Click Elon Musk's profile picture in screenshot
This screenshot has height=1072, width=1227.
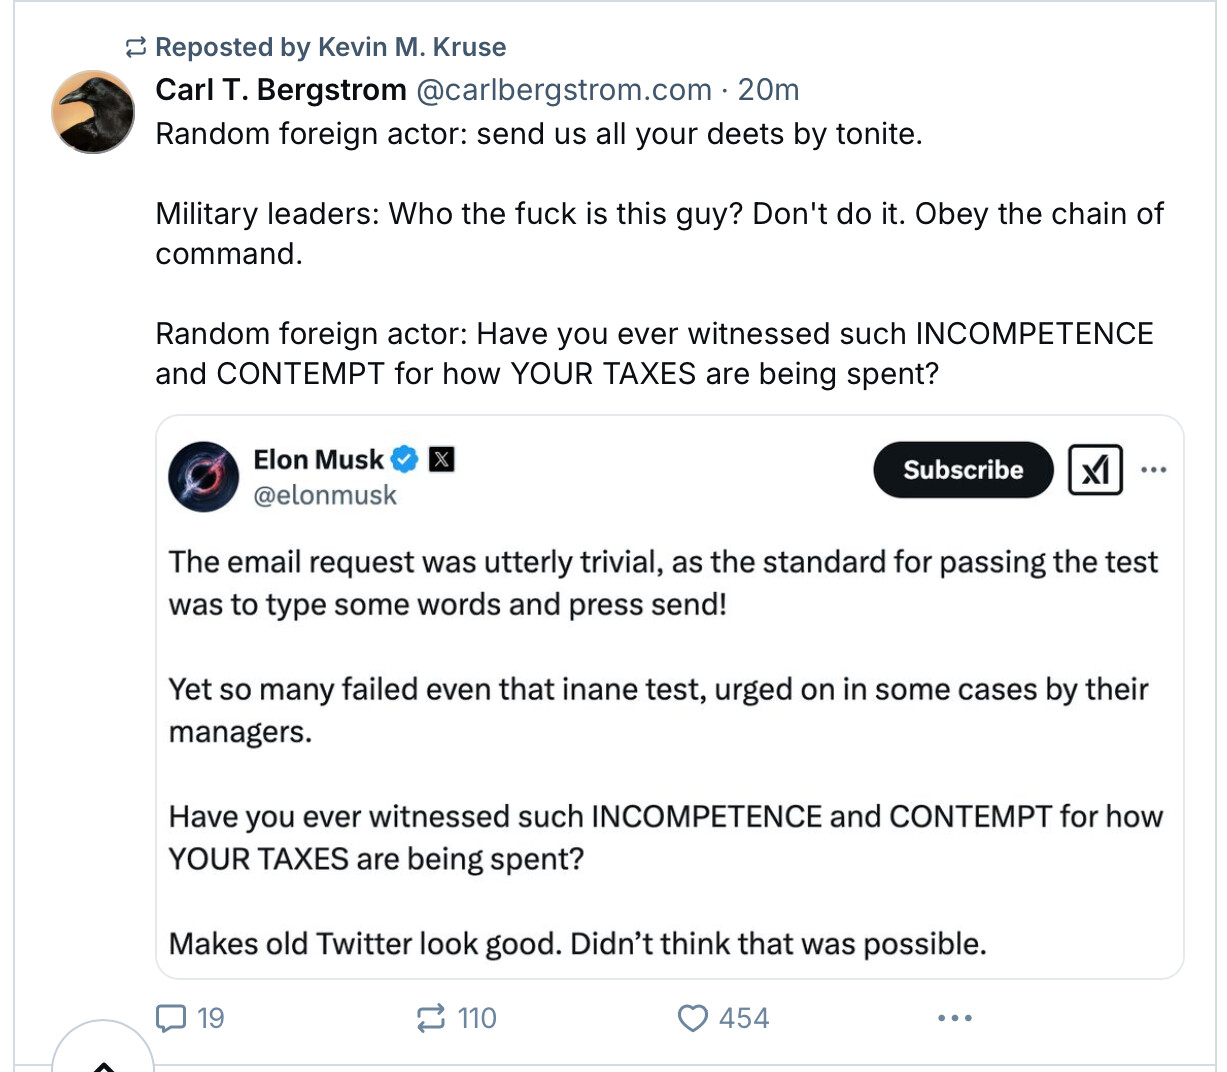click(204, 477)
